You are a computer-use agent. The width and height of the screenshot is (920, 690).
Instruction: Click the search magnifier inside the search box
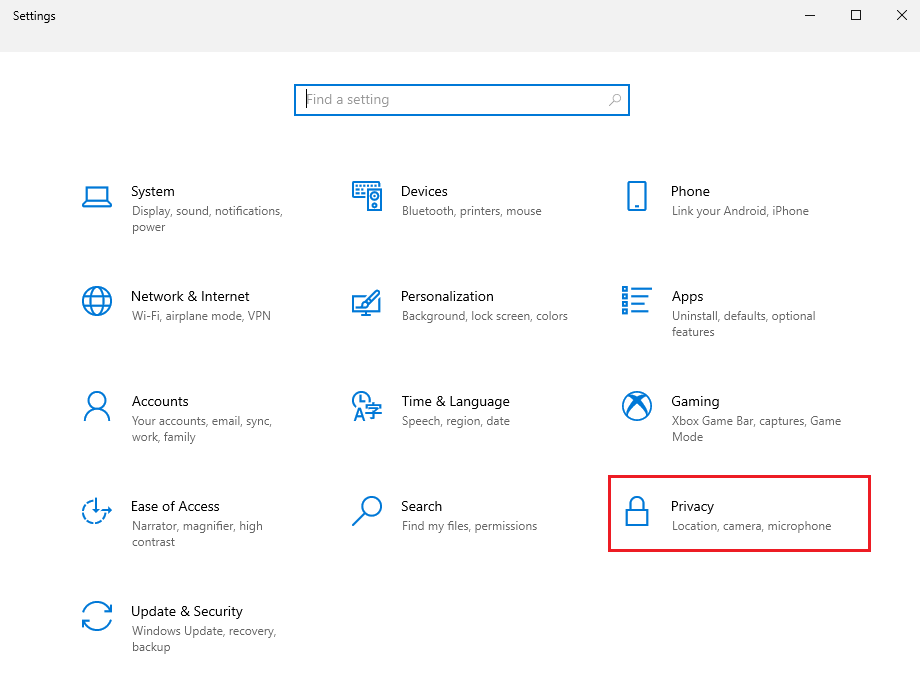[x=614, y=100]
